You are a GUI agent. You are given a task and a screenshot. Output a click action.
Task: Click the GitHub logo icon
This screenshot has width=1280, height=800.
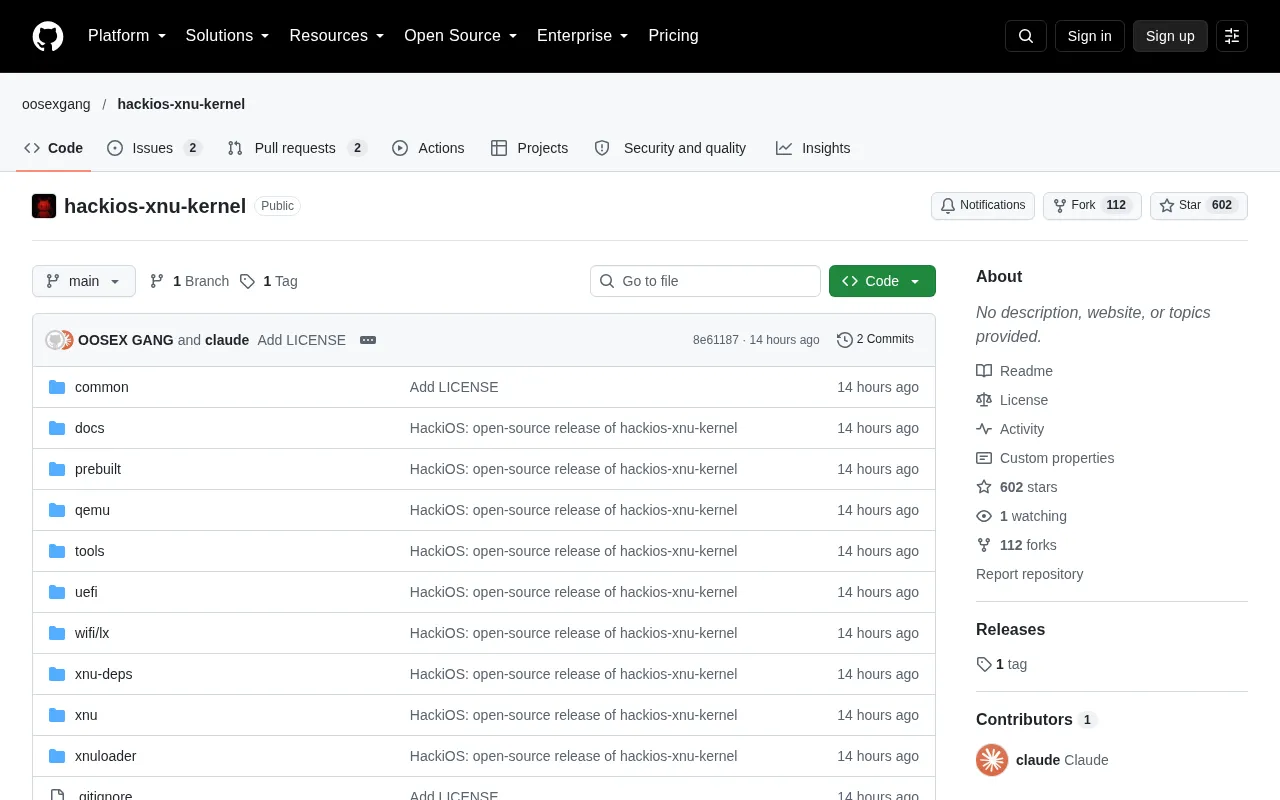click(x=48, y=36)
